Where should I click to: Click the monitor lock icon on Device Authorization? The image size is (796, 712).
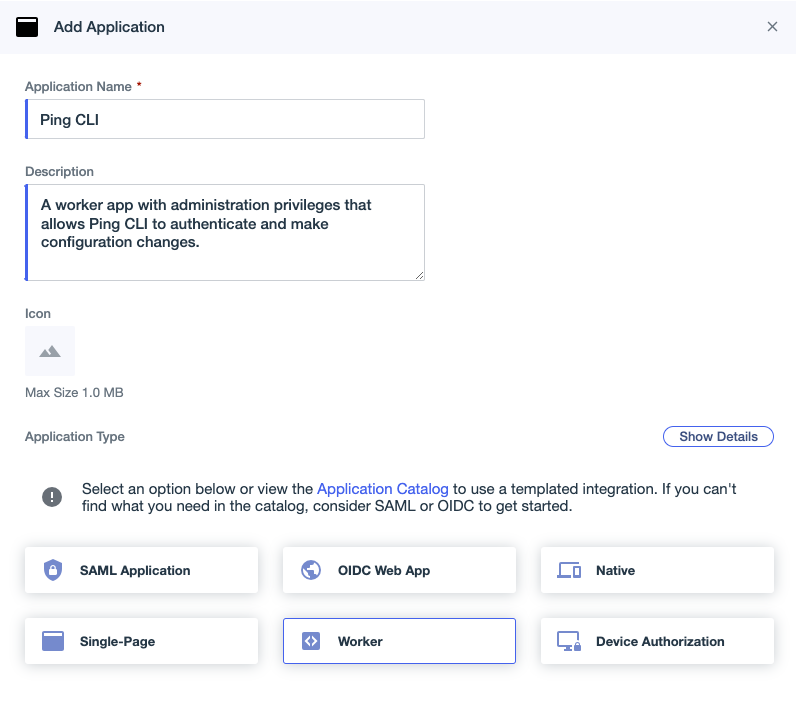(x=569, y=641)
